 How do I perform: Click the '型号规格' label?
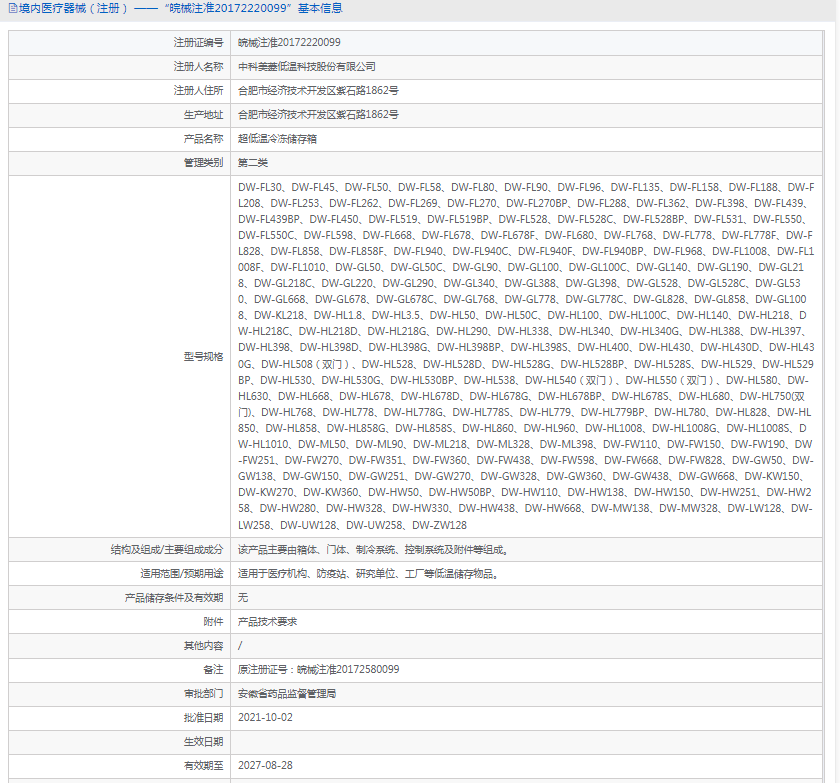coord(204,356)
